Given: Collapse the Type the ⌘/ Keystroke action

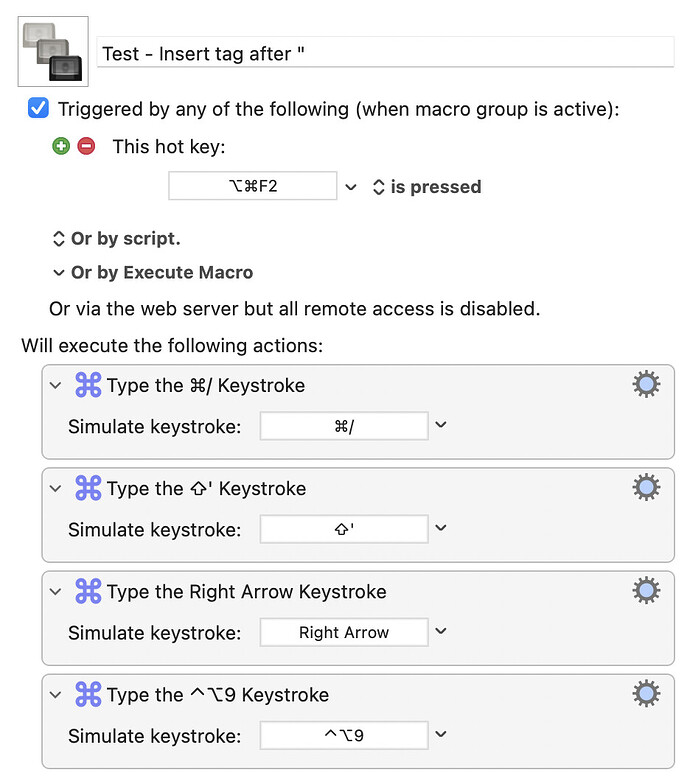Looking at the screenshot, I should coord(56,386).
